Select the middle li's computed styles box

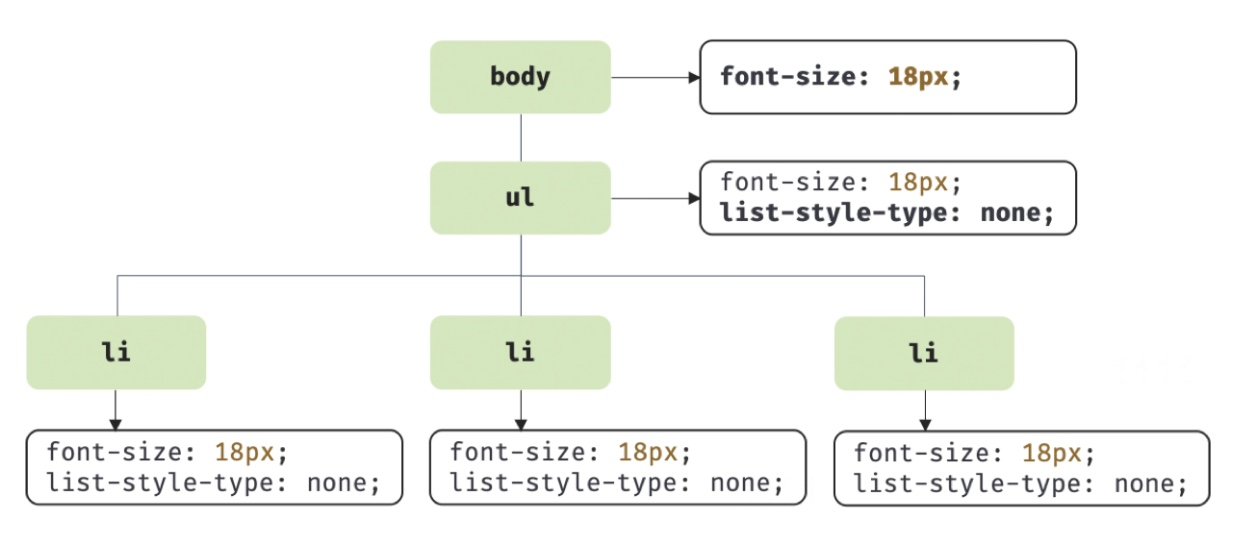(x=617, y=467)
